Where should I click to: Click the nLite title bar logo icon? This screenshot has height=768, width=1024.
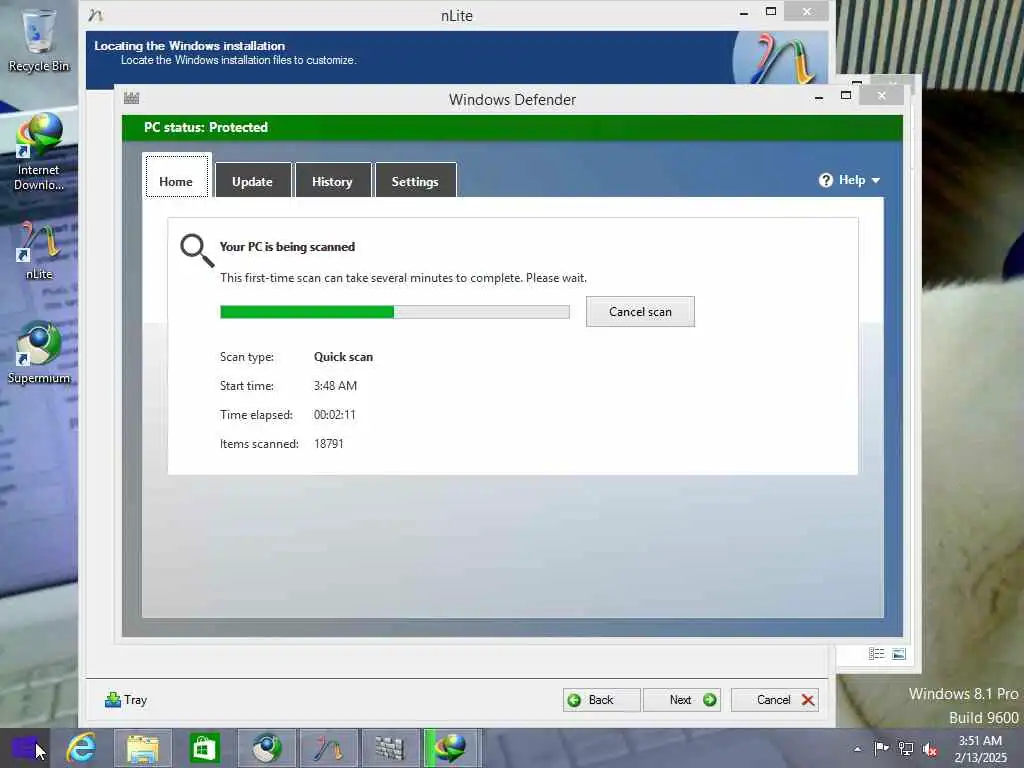point(96,14)
